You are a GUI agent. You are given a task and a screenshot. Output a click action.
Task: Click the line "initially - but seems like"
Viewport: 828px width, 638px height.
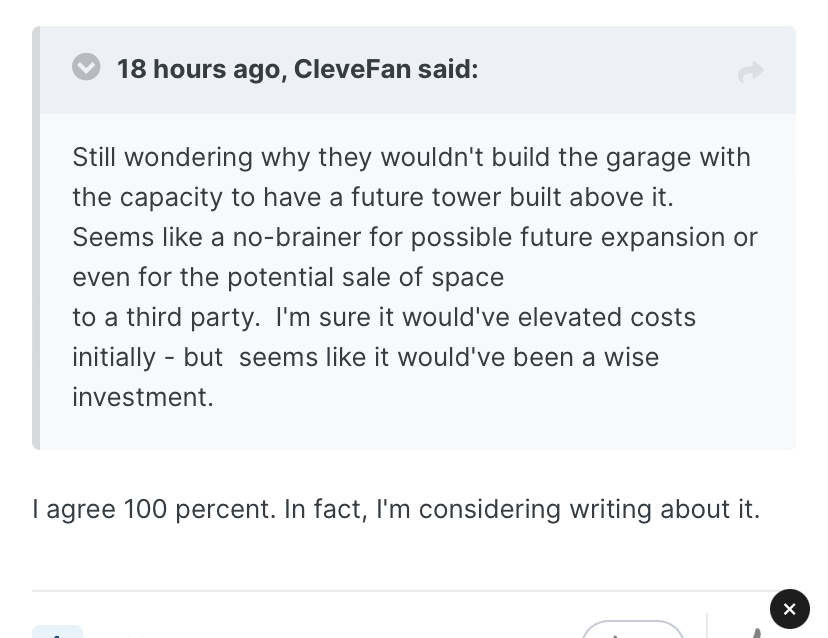click(365, 358)
